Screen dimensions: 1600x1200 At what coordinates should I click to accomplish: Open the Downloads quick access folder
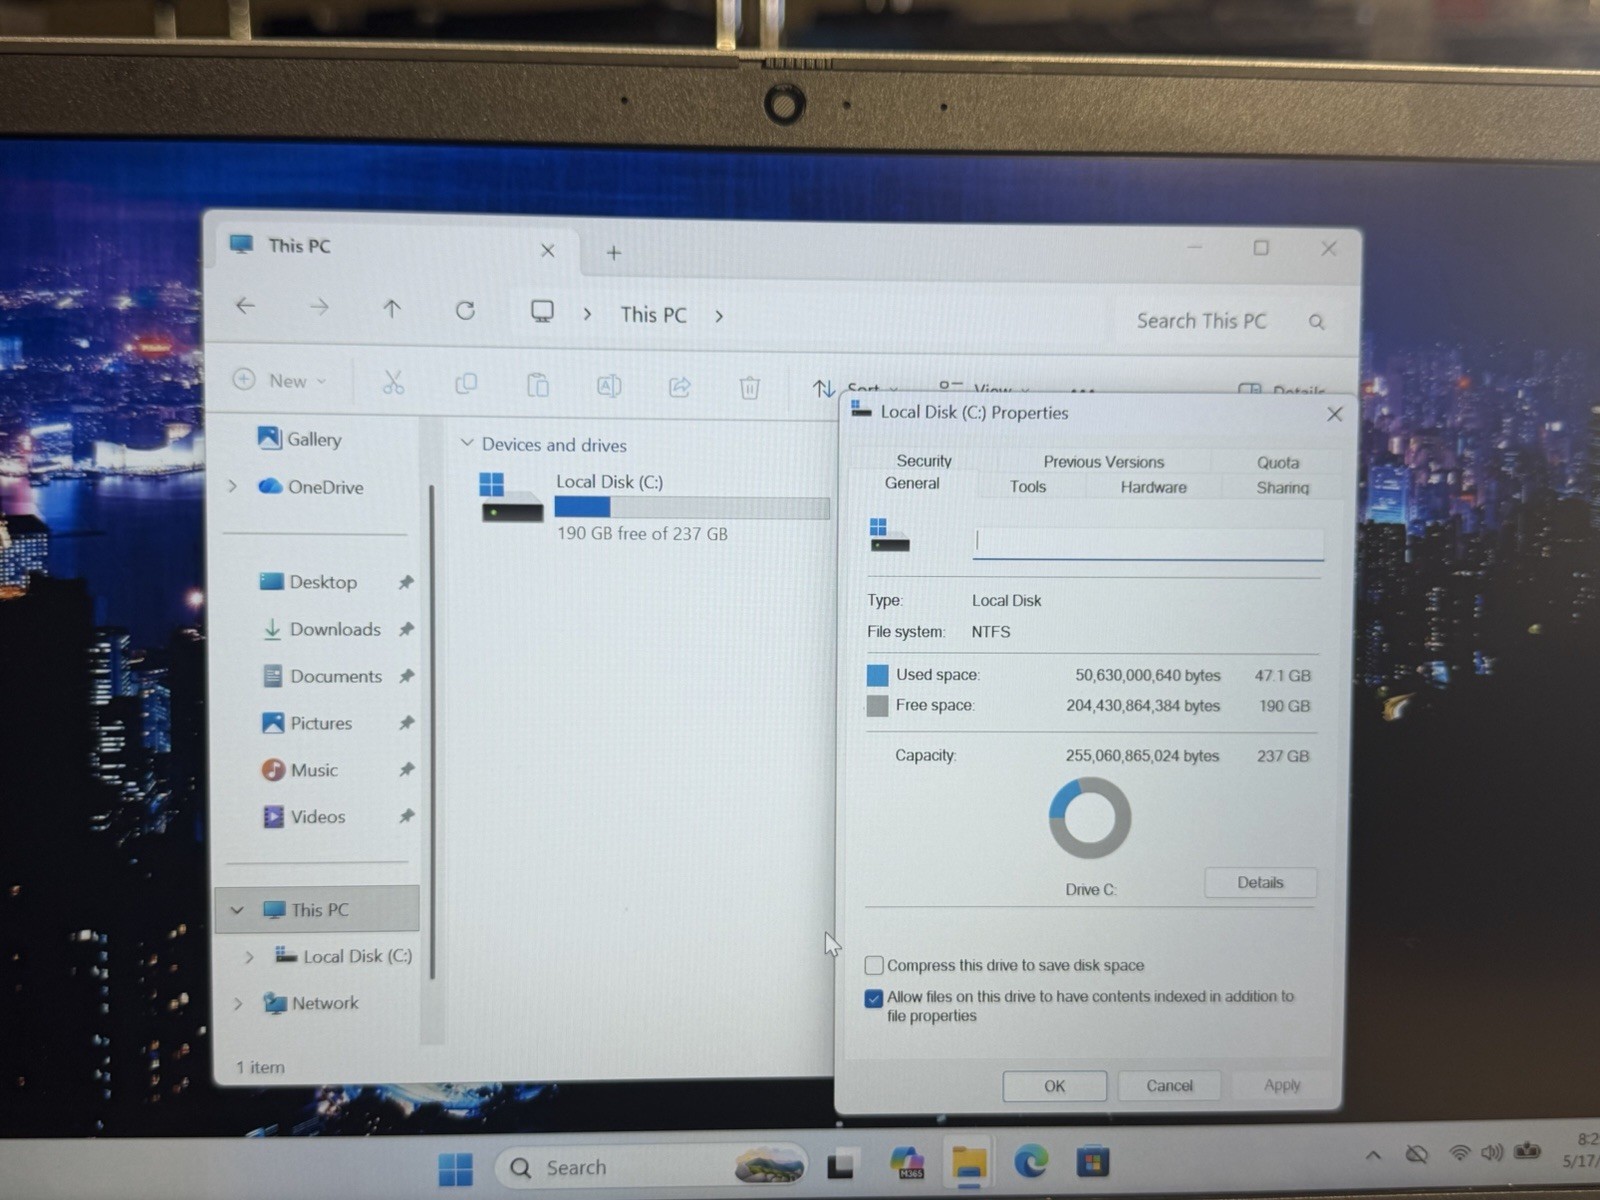[321, 629]
